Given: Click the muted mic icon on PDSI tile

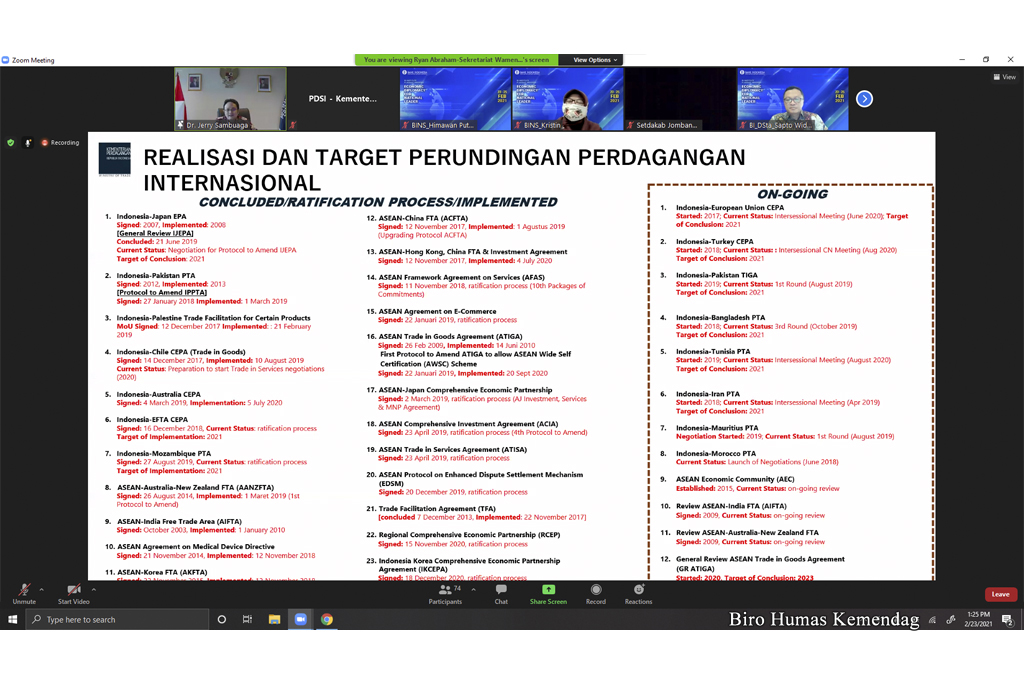Looking at the screenshot, I should point(293,124).
